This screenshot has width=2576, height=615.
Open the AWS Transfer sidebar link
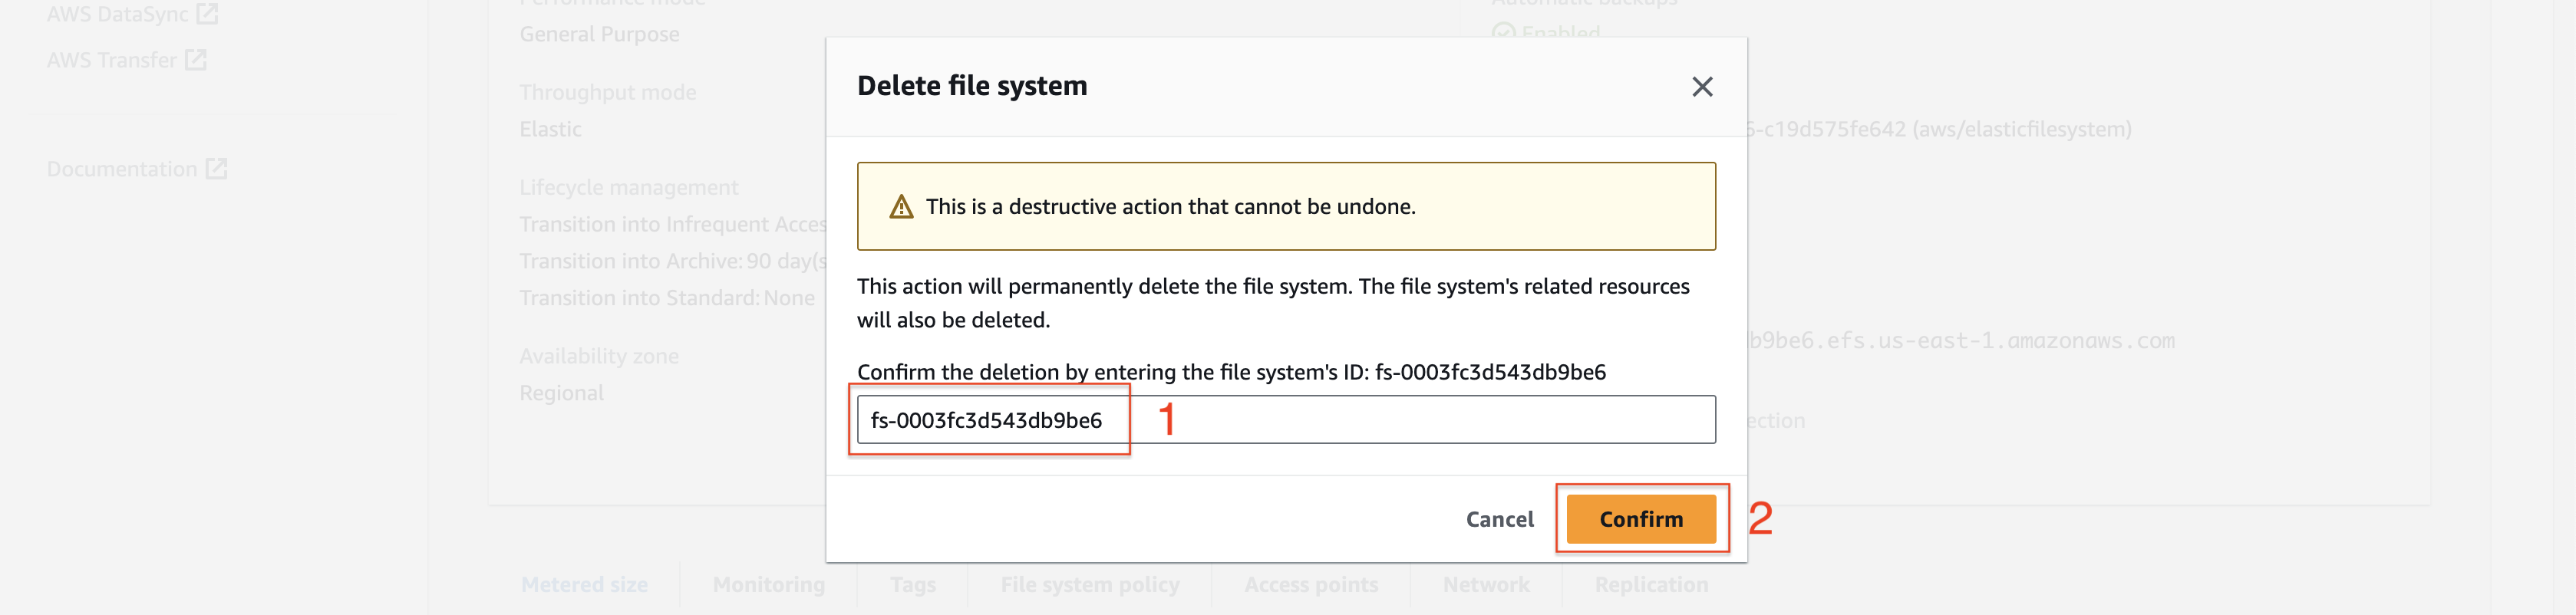click(126, 60)
